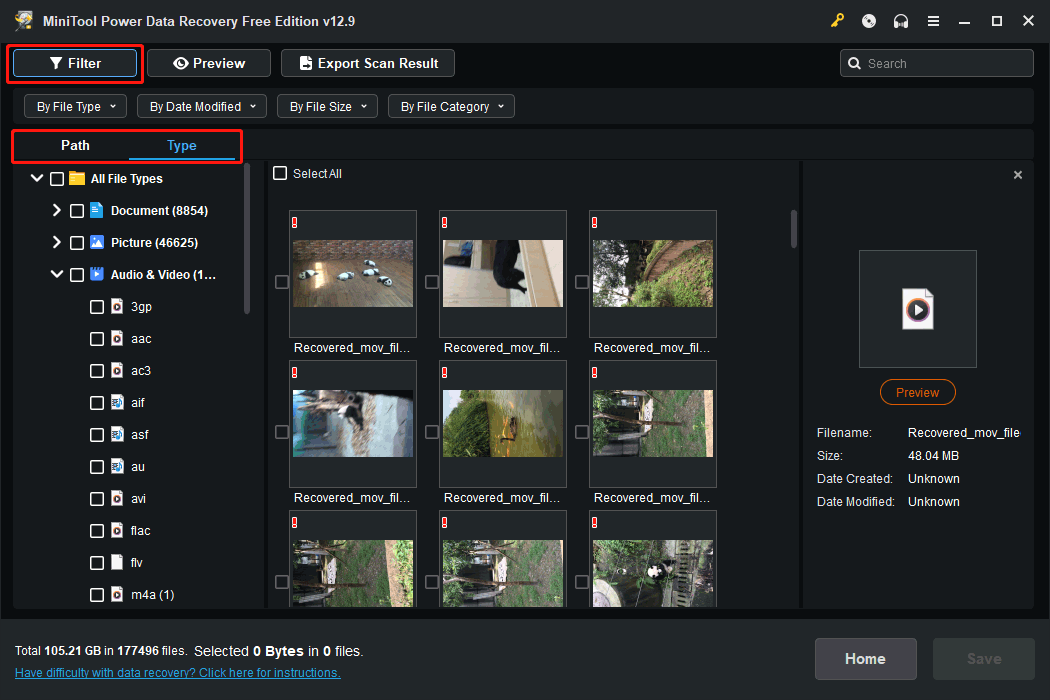Tick the 3gp checkbox
The height and width of the screenshot is (700, 1050).
coord(97,307)
